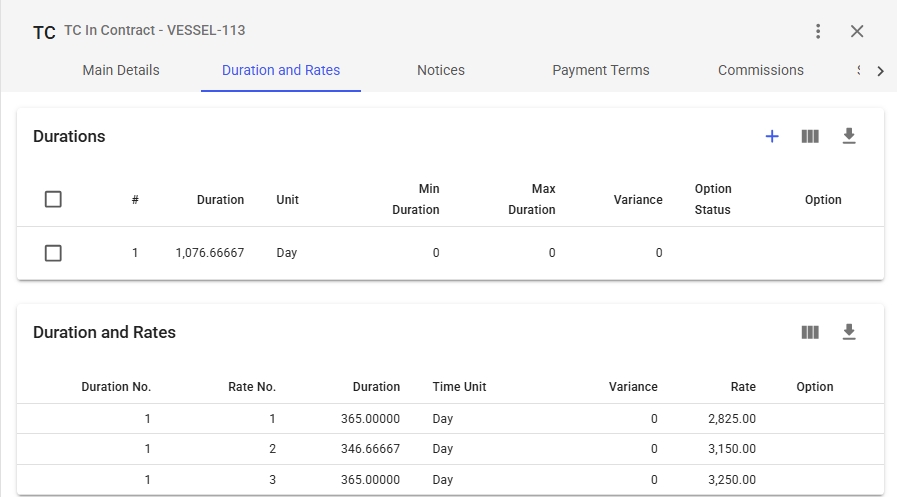The height and width of the screenshot is (497, 897).
Task: Click the Option Status column header
Action: 713,199
